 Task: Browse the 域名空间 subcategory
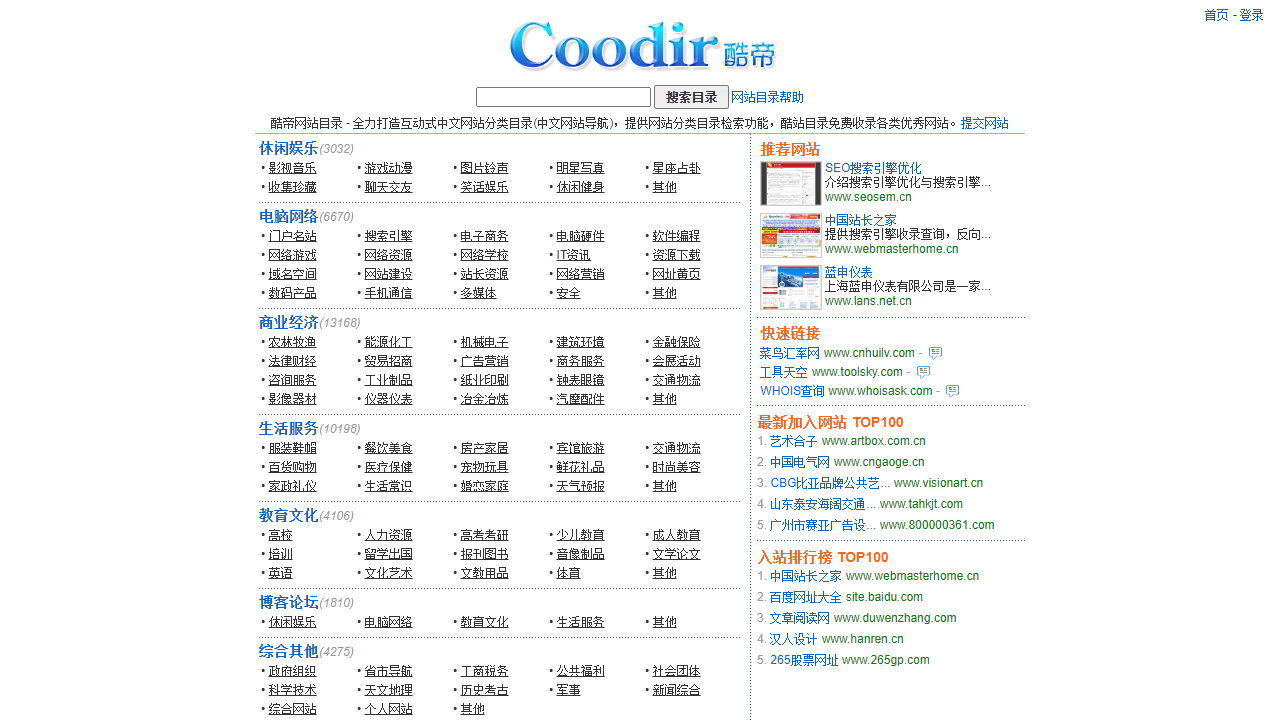pos(292,274)
